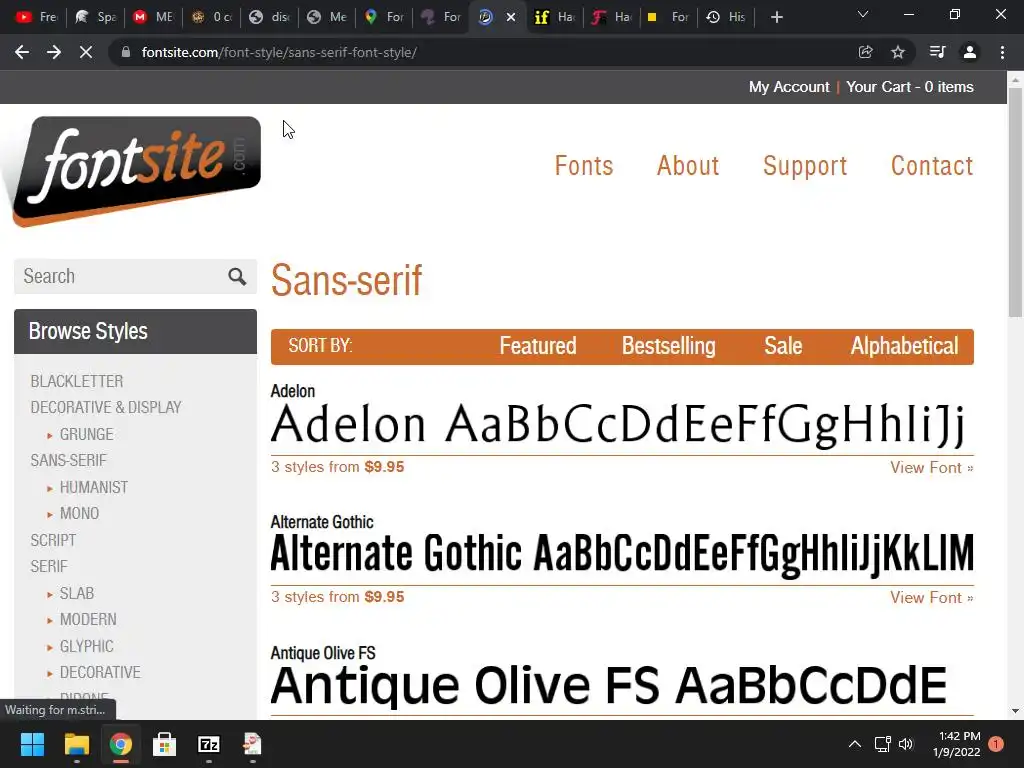This screenshot has height=768, width=1024.
Task: Open a new browser tab
Action: pyautogui.click(x=776, y=17)
